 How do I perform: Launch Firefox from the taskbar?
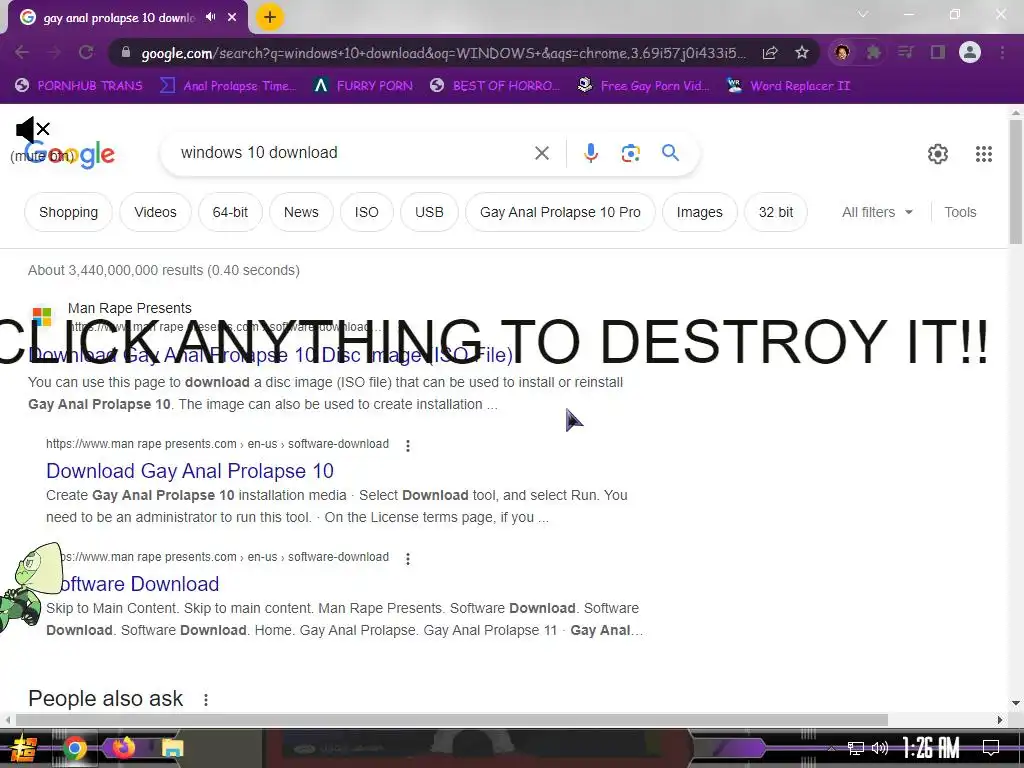coord(123,747)
